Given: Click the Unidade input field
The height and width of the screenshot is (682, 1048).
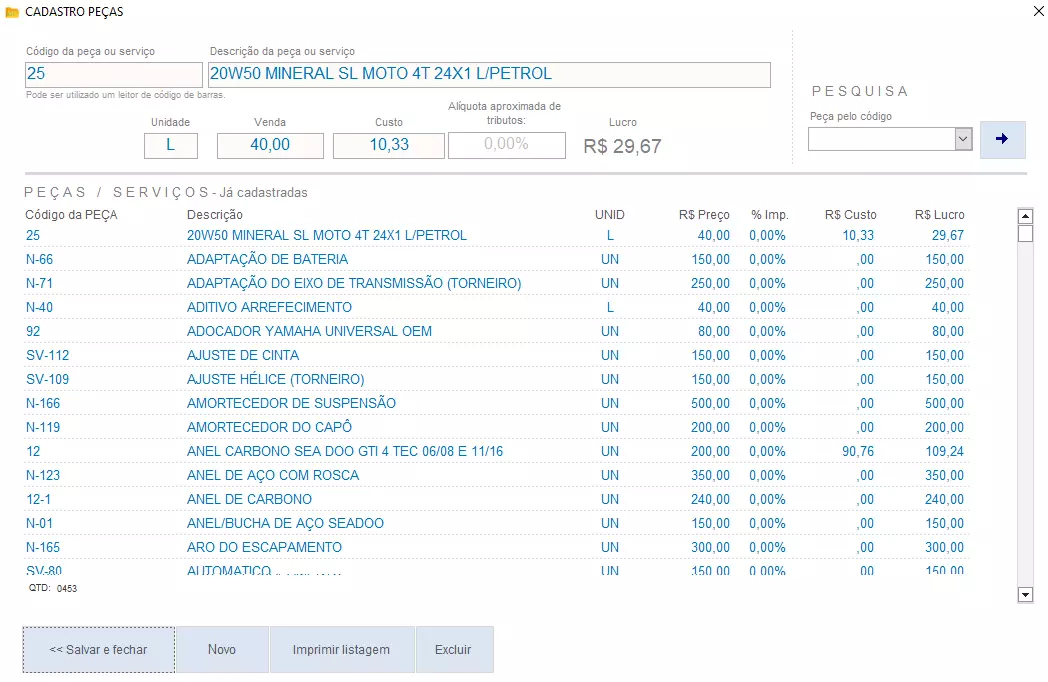Looking at the screenshot, I should click(x=170, y=145).
